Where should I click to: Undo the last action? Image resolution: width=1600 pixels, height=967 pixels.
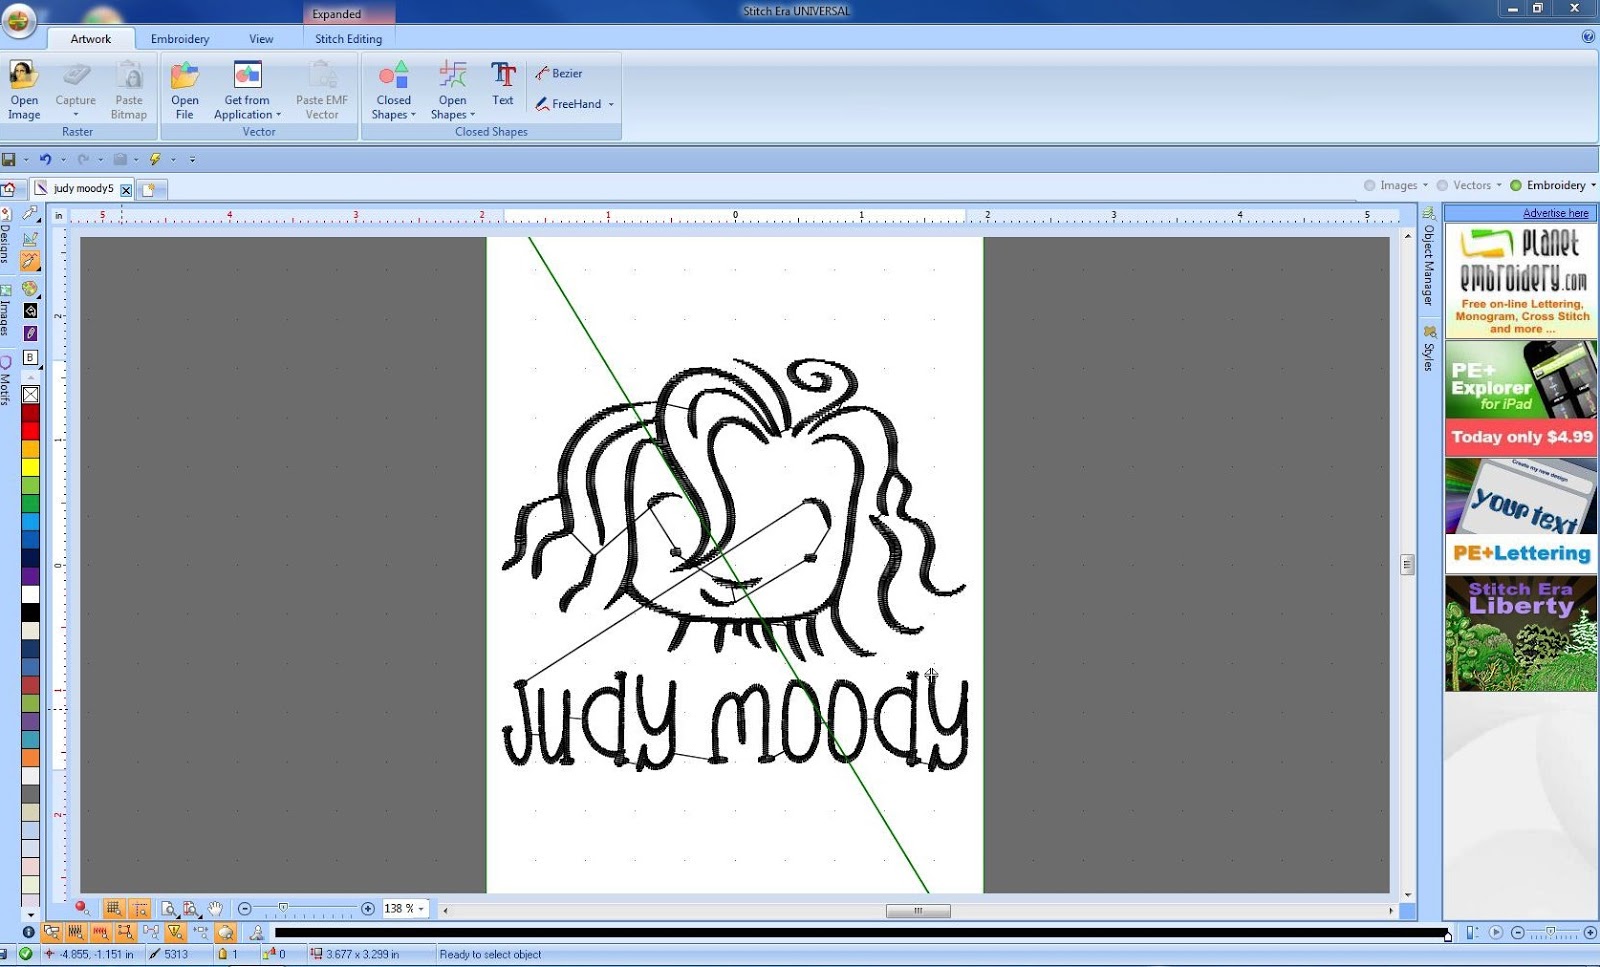click(45, 159)
